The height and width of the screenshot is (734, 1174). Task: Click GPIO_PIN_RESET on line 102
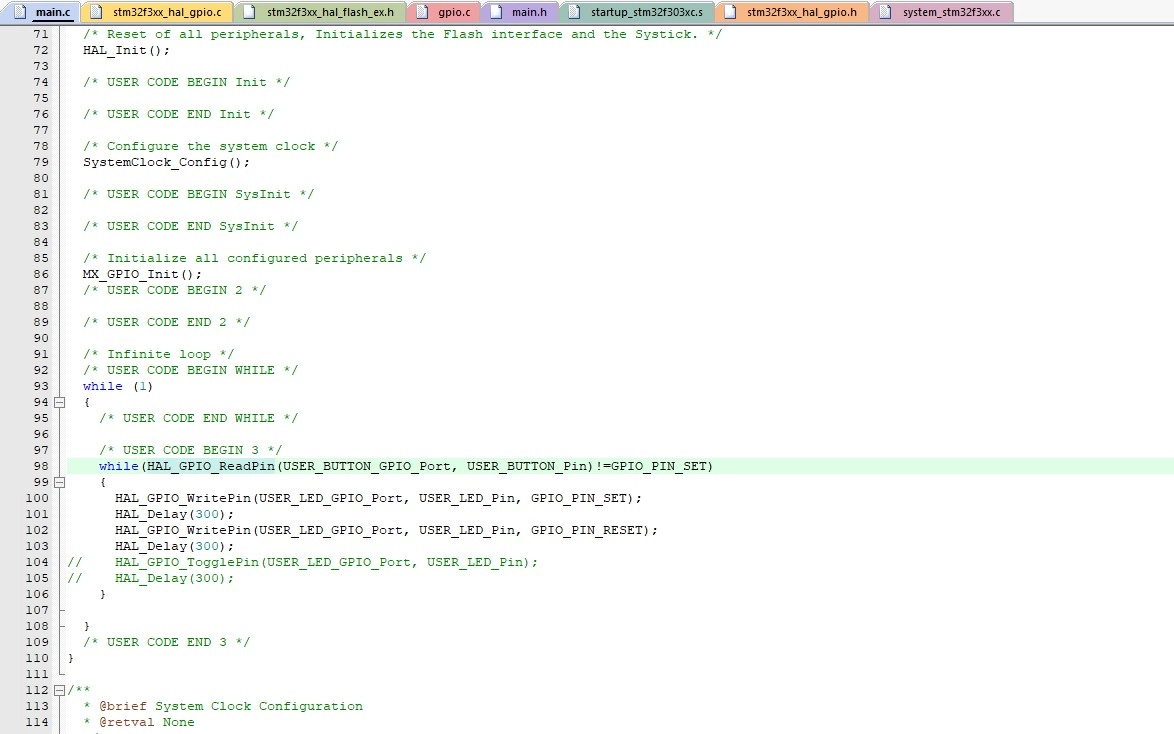click(x=588, y=530)
